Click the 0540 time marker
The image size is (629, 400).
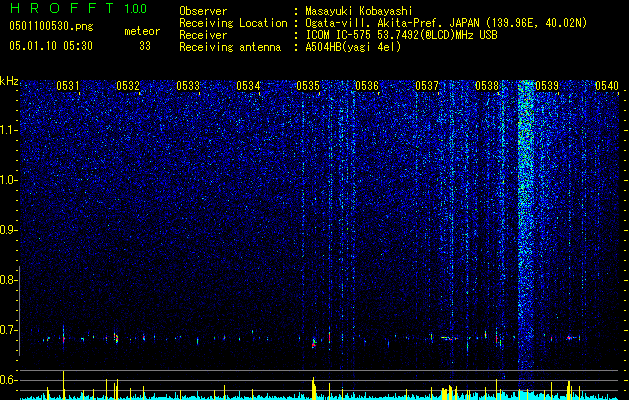[x=607, y=85]
